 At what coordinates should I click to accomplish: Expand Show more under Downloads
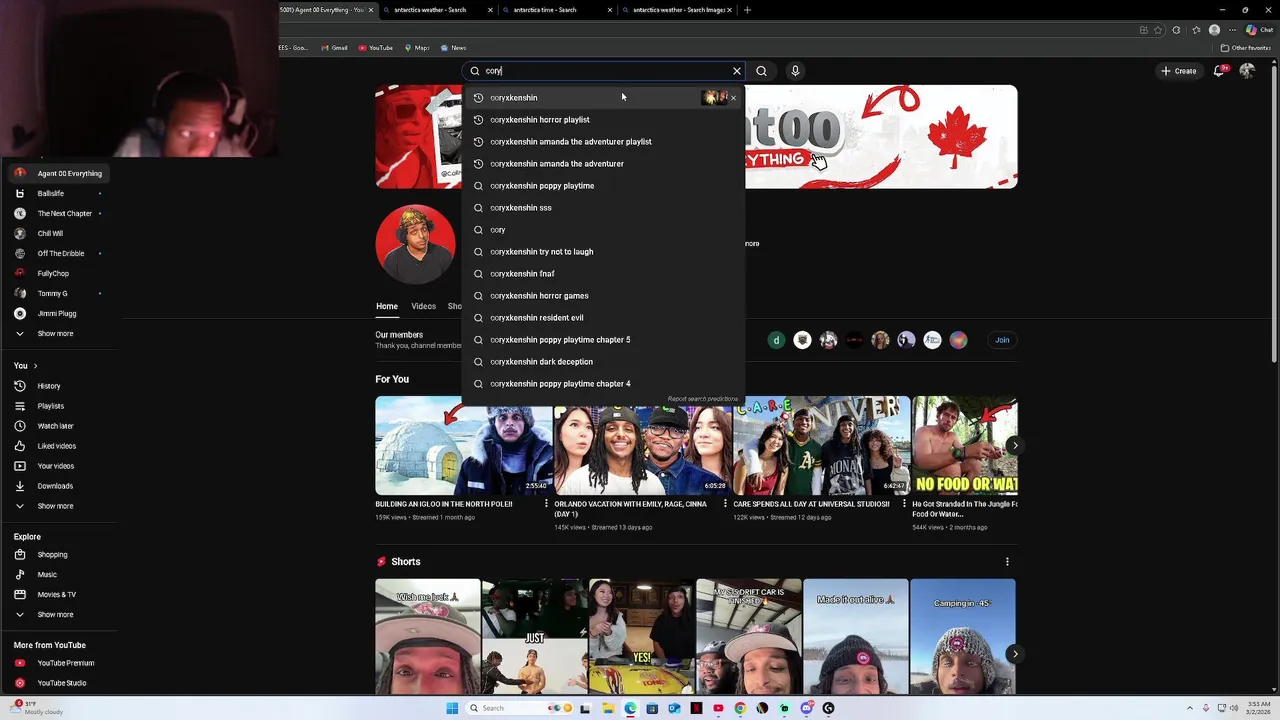point(60,506)
